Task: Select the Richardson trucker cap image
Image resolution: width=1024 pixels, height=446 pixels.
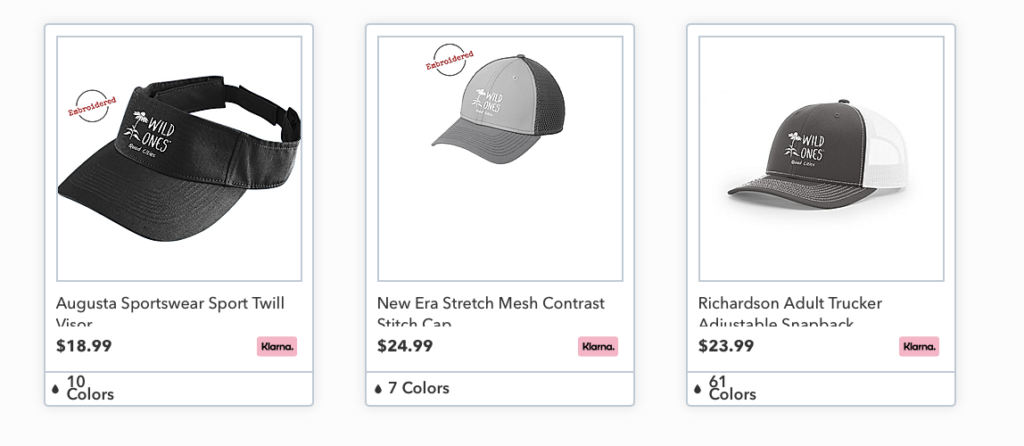Action: 821,158
